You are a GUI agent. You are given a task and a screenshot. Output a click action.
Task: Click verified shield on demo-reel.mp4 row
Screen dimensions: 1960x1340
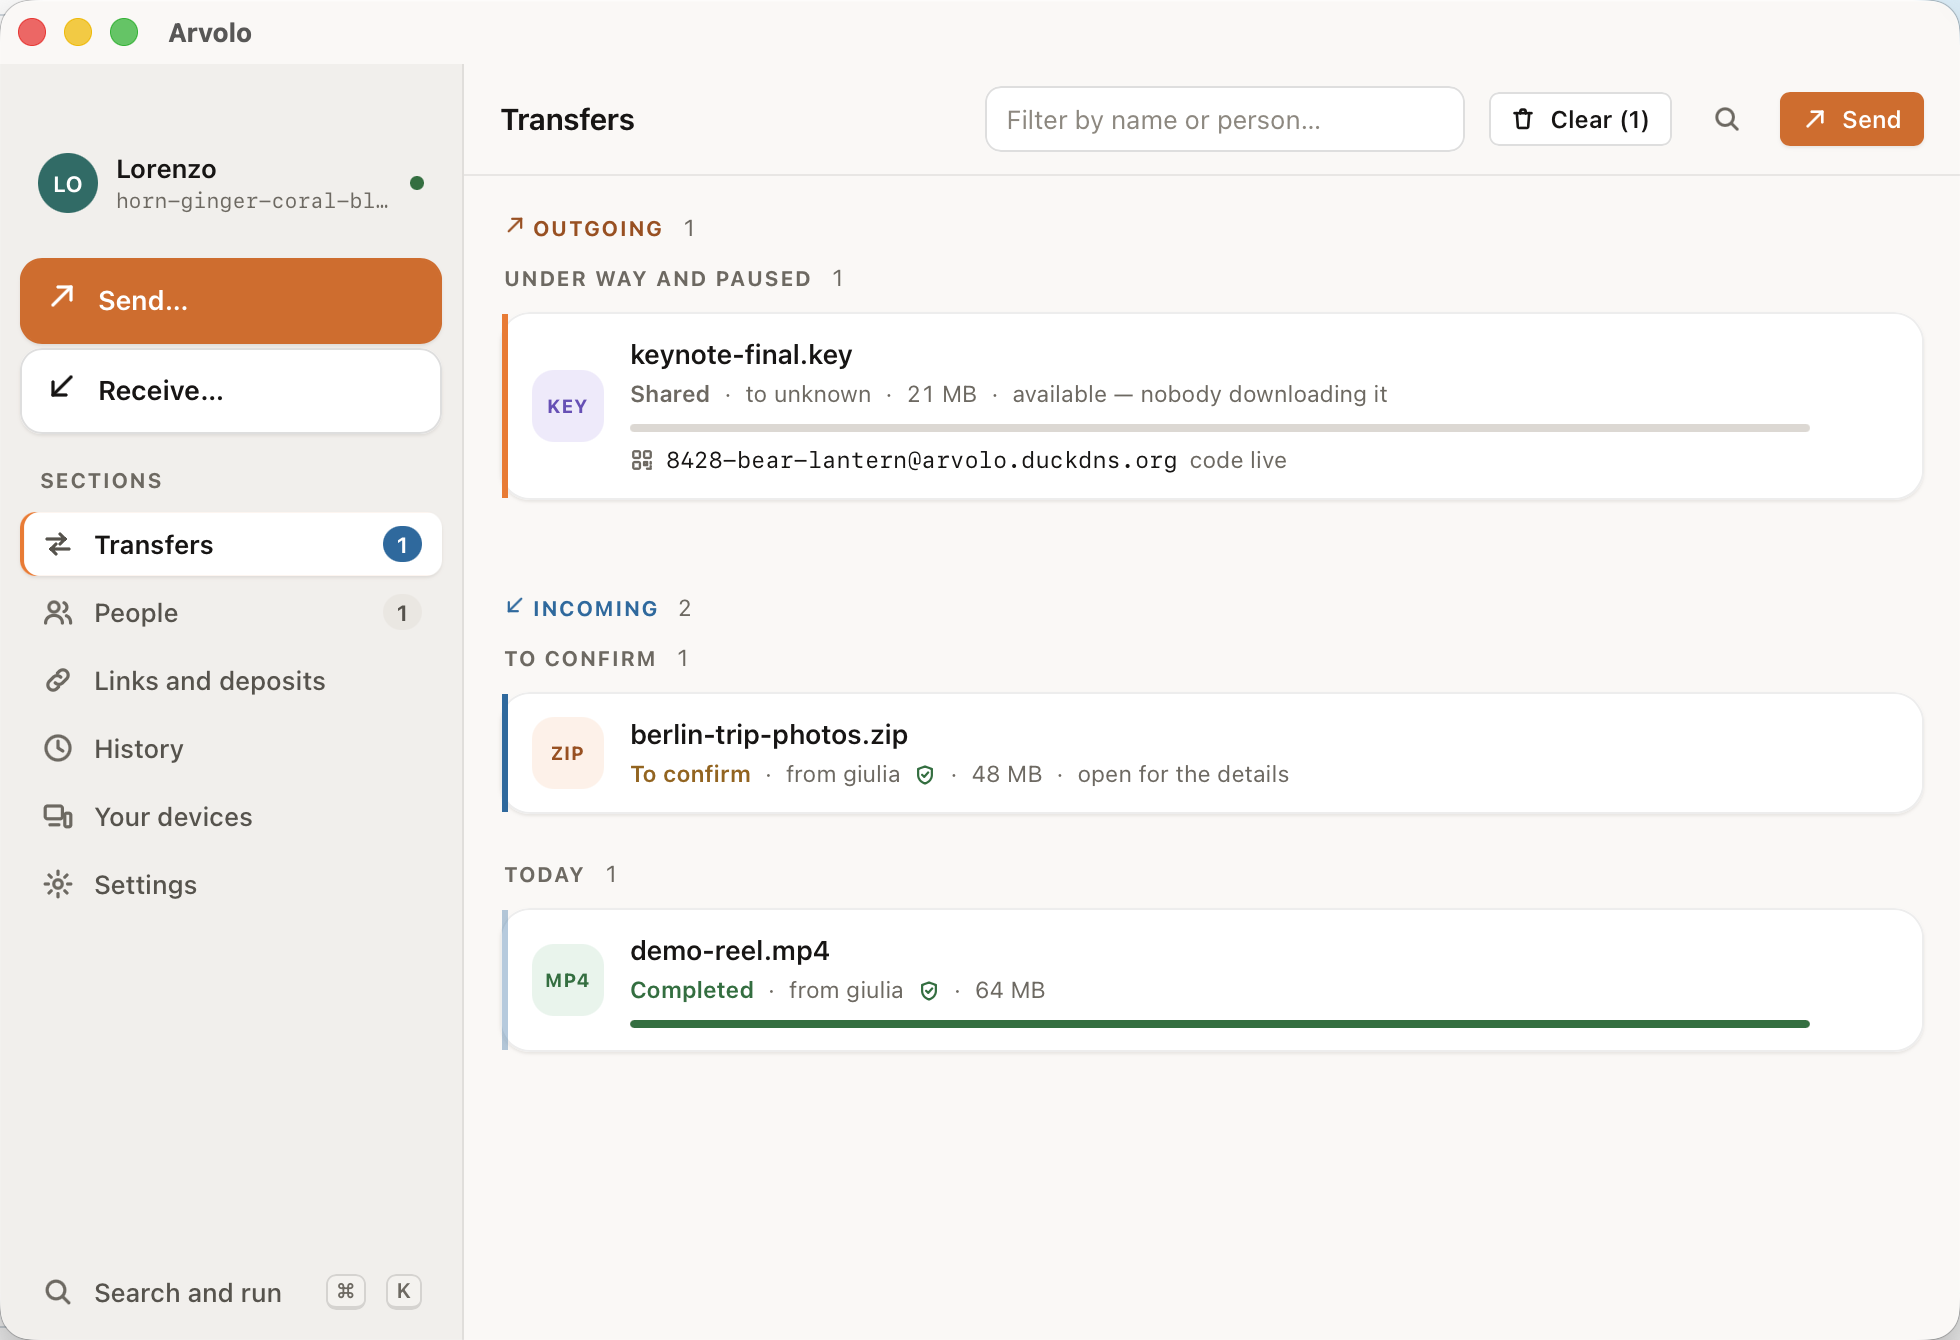coord(929,991)
